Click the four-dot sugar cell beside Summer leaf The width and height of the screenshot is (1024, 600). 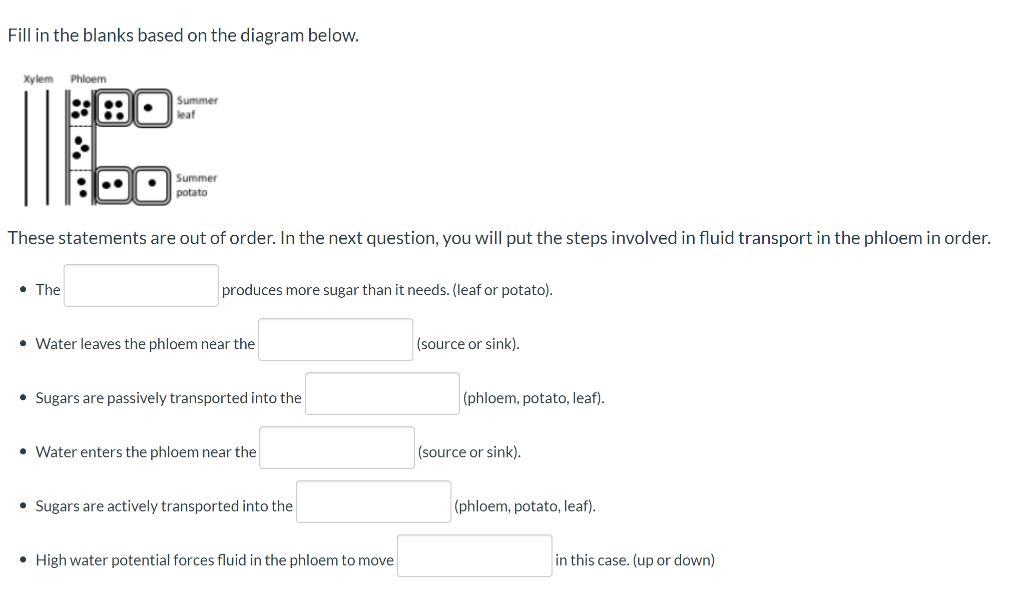[x=113, y=107]
